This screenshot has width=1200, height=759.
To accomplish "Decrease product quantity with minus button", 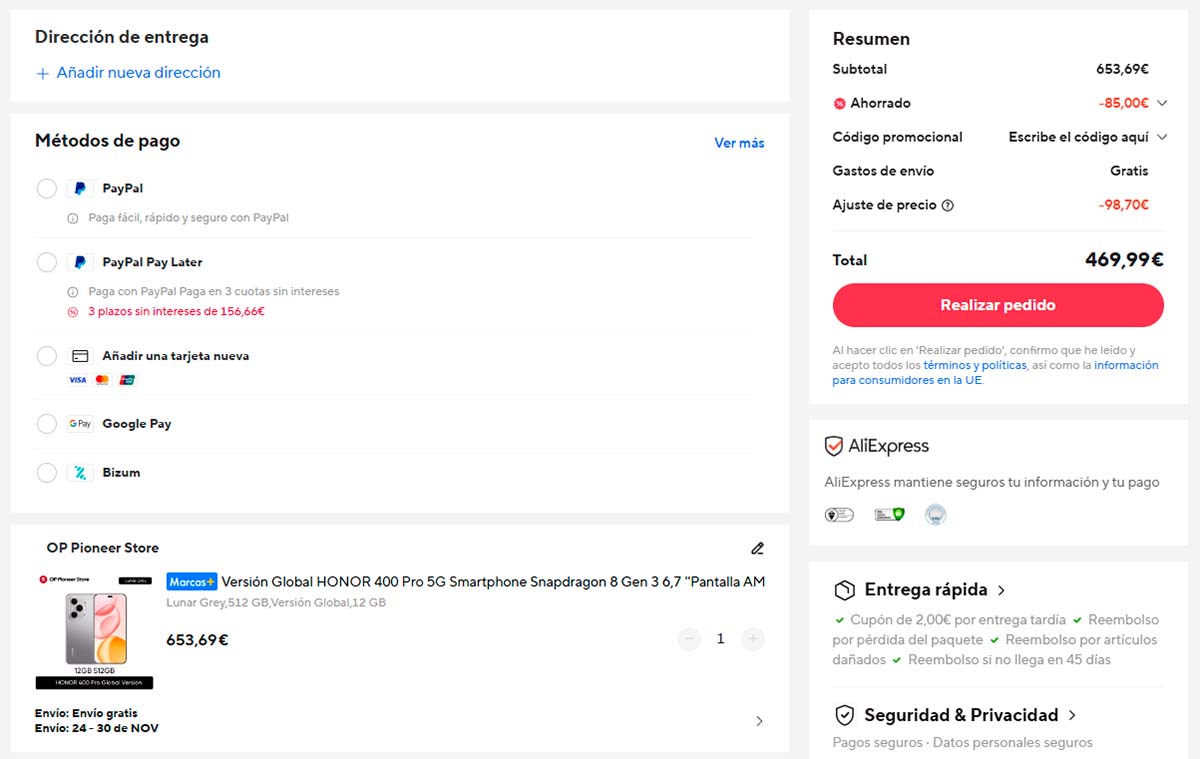I will coord(689,638).
